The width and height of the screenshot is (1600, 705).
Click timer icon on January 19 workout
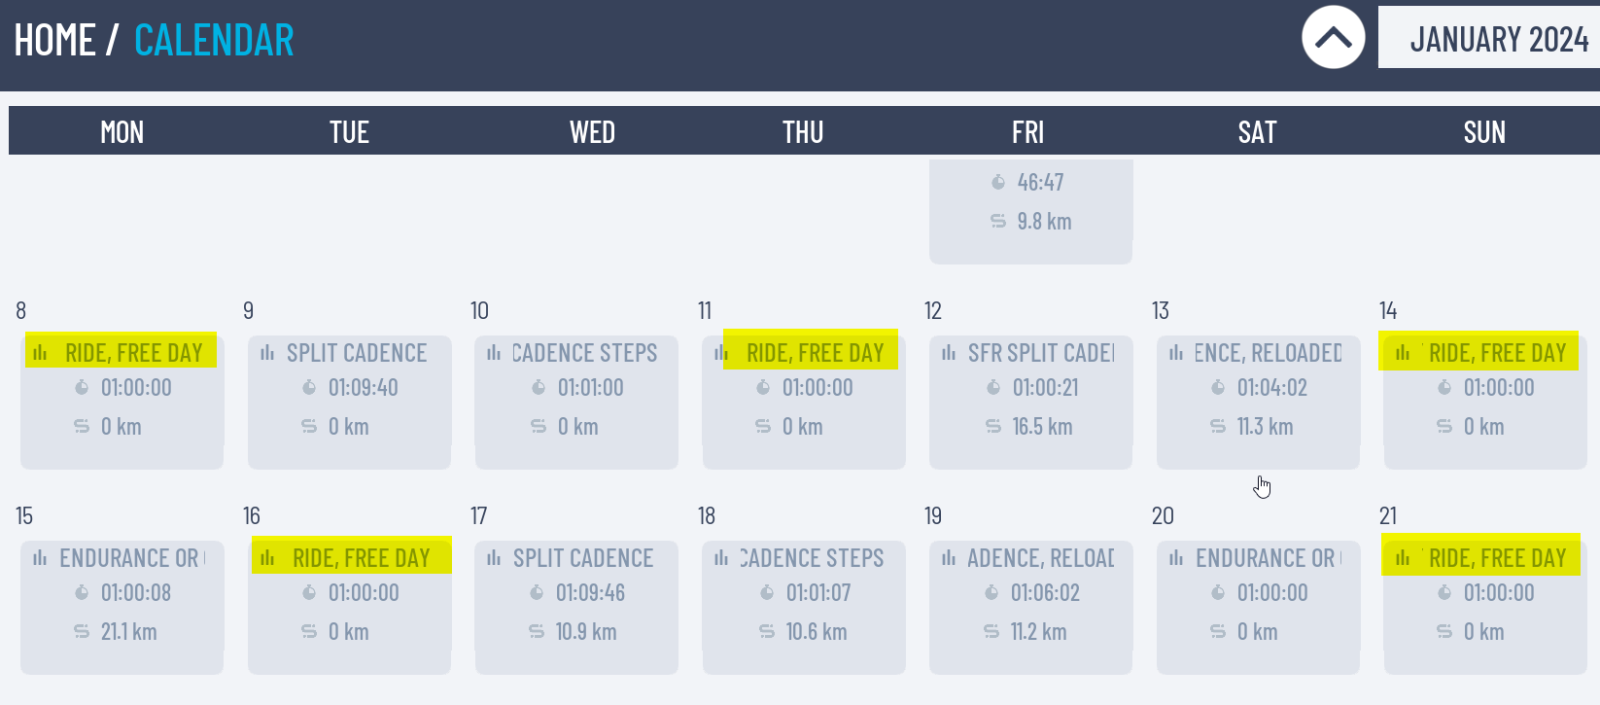pos(991,593)
